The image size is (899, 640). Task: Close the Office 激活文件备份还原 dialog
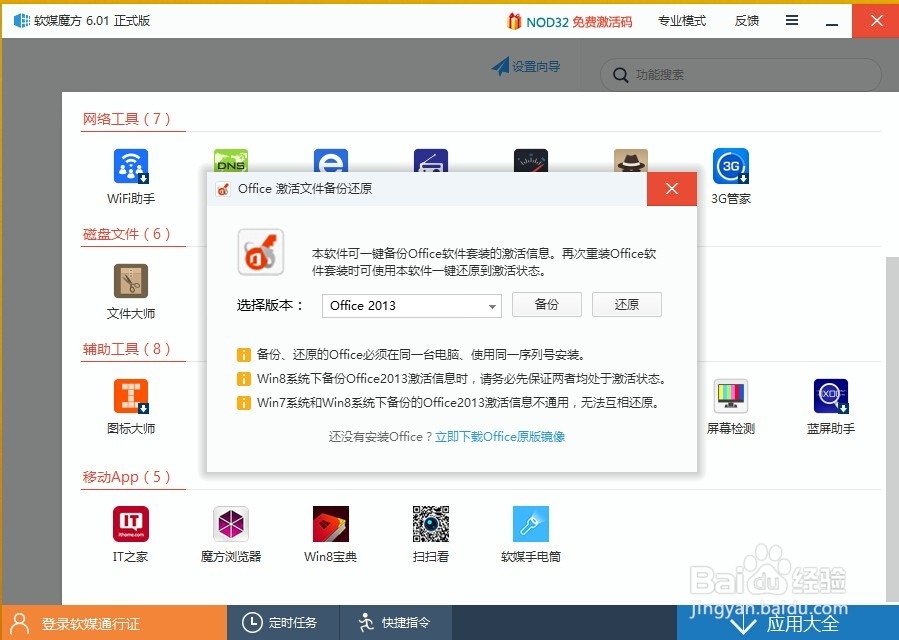point(672,189)
